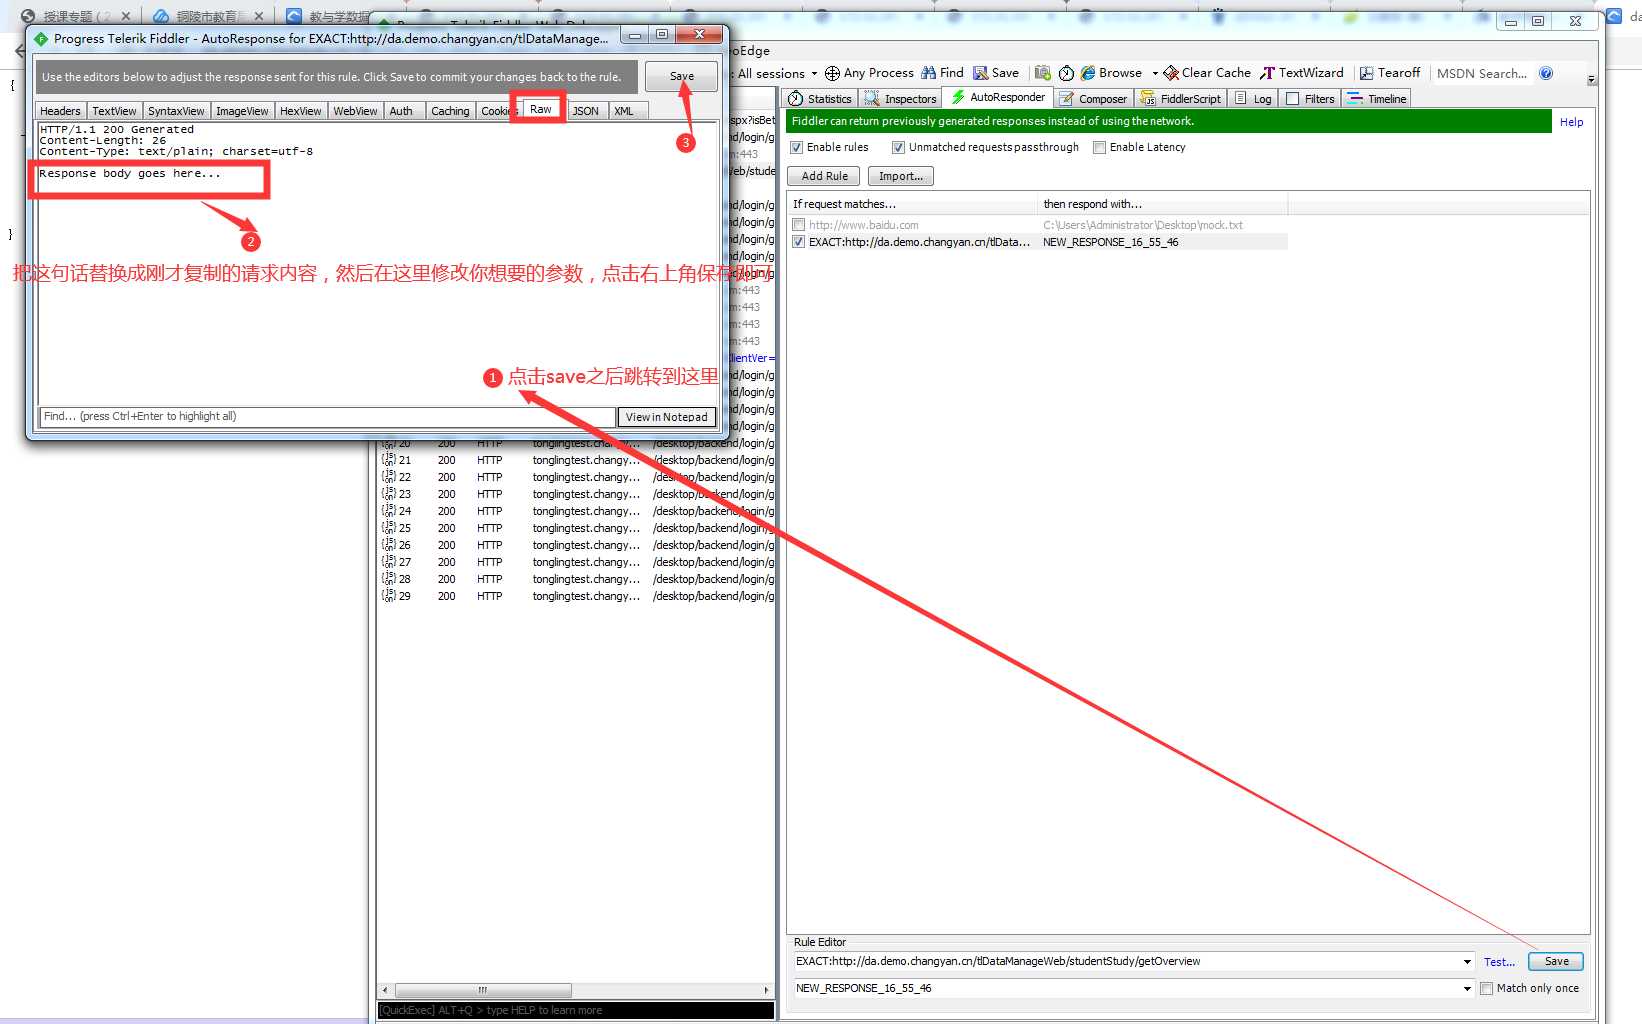Switch to the Headers tab in the AutoResponse editor
Image resolution: width=1642 pixels, height=1024 pixels.
tap(60, 111)
